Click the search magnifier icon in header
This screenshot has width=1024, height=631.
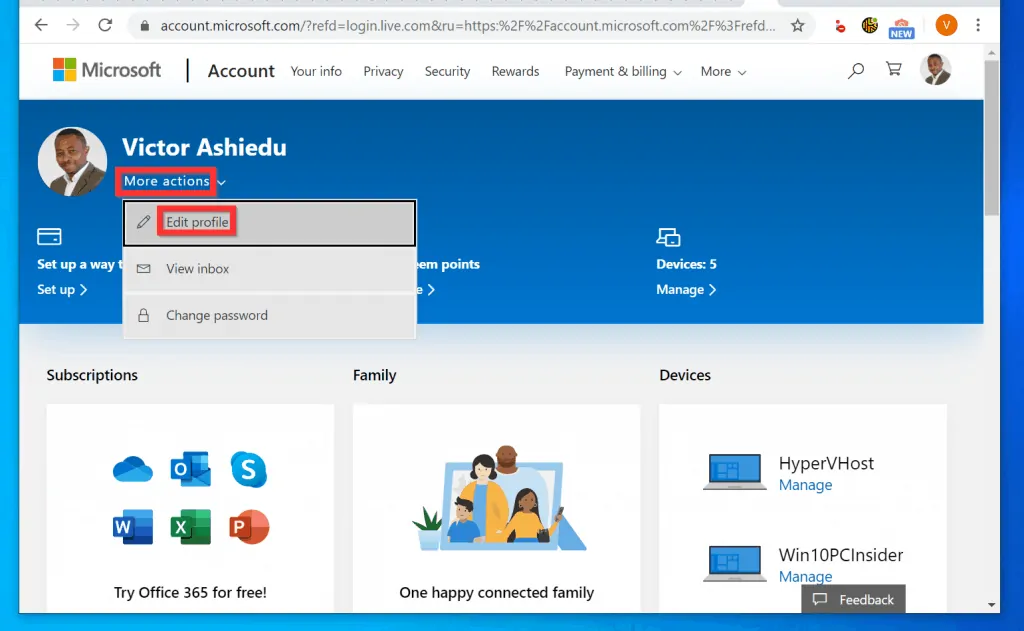click(x=855, y=71)
